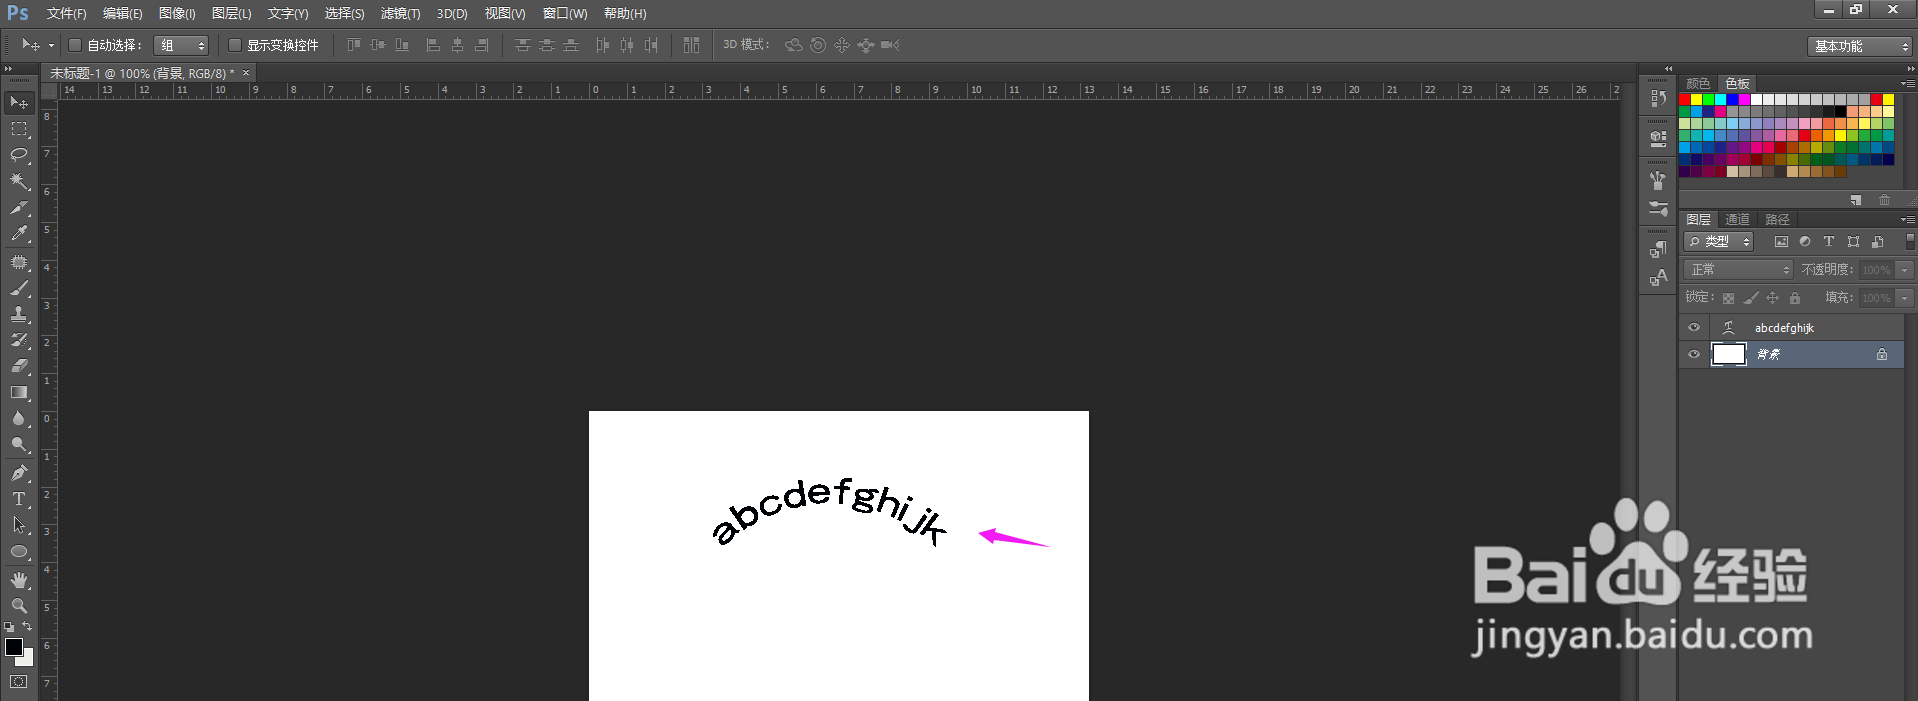Select the Eyedropper tool
The width and height of the screenshot is (1918, 701).
pos(19,234)
